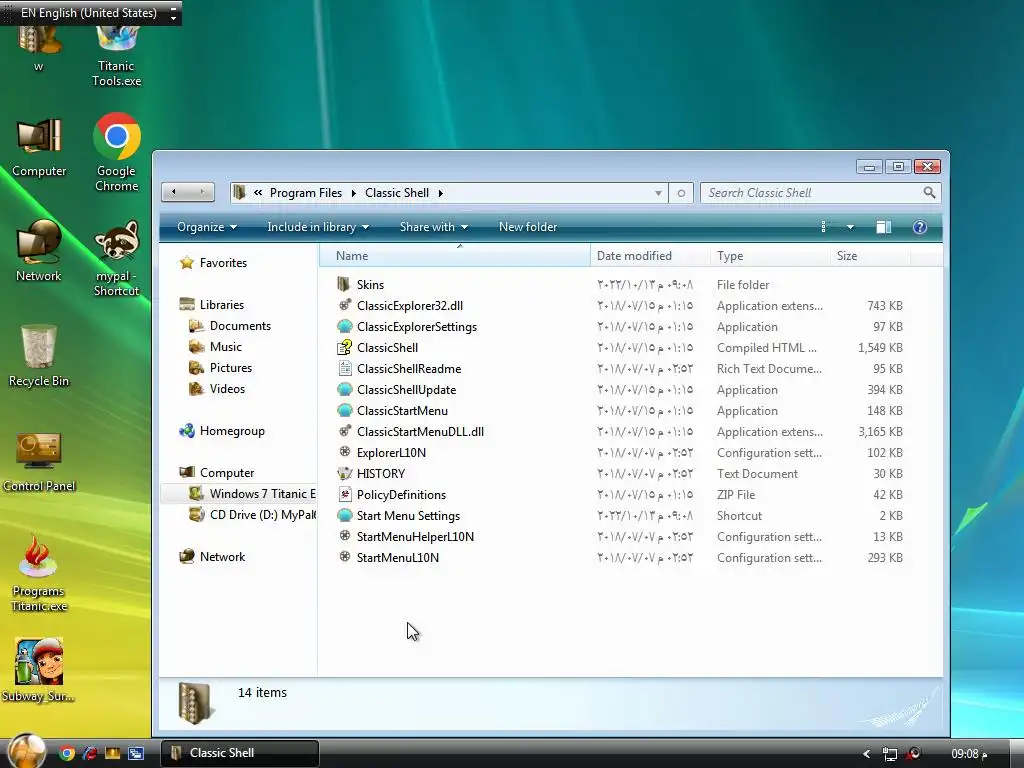The image size is (1024, 768).
Task: Click Classic Shell taskbar button
Action: pos(240,753)
